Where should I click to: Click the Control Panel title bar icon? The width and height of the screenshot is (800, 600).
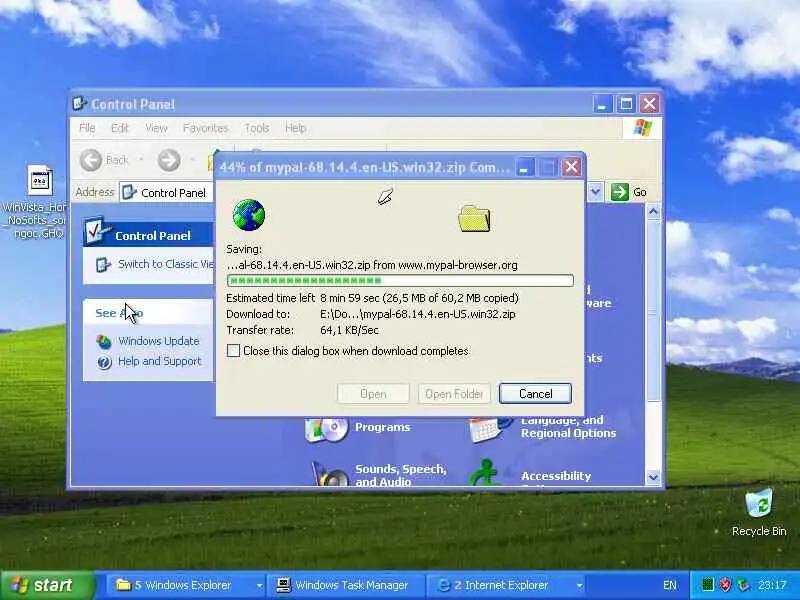80,104
